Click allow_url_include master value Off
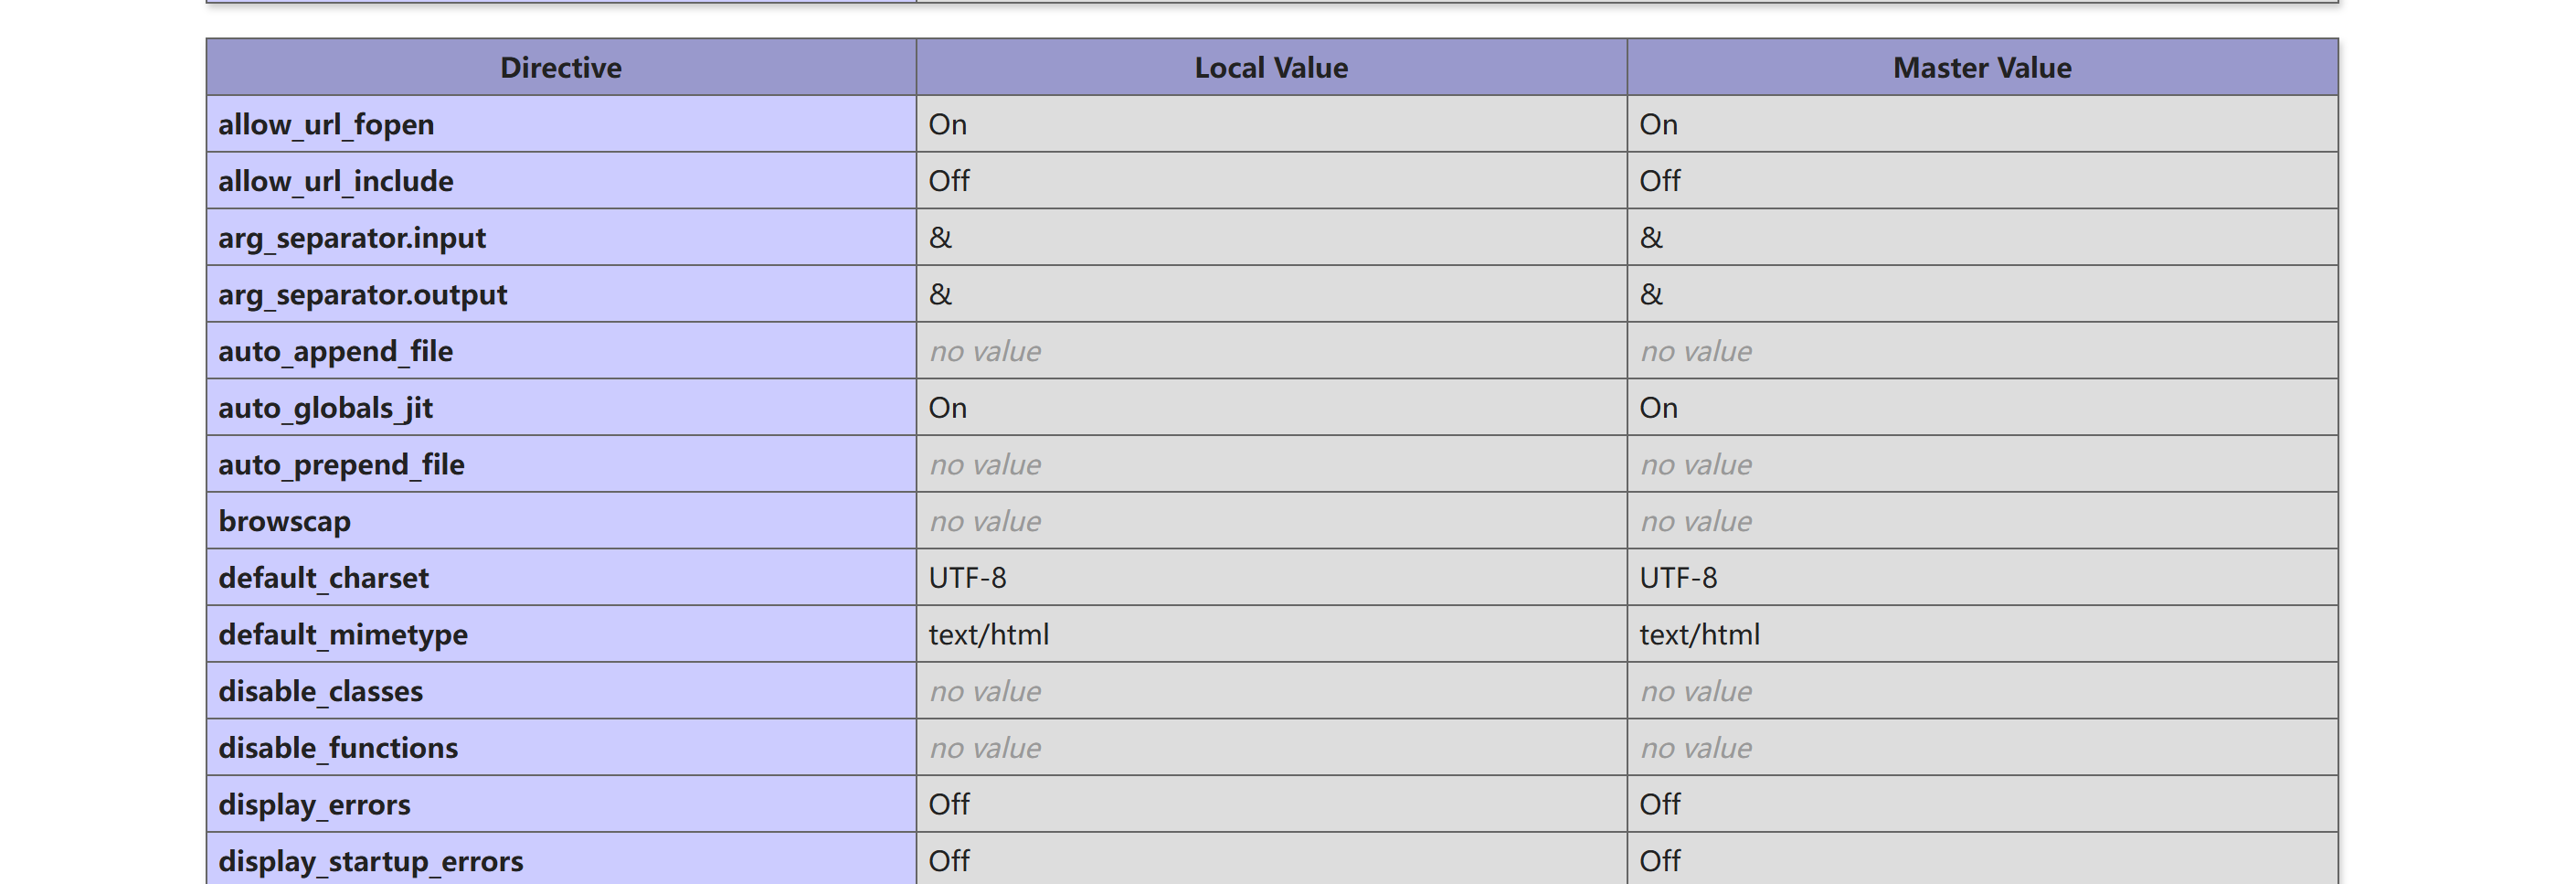 coord(1660,181)
